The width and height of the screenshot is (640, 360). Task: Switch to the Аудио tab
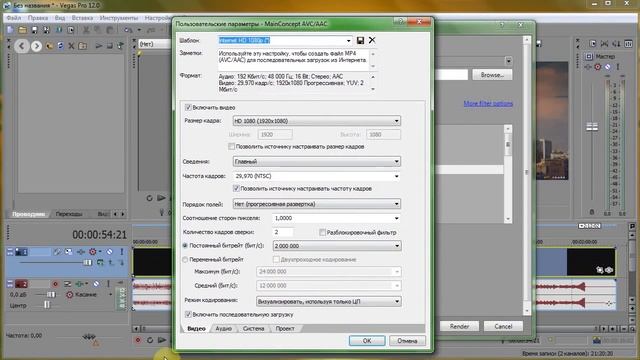click(223, 329)
